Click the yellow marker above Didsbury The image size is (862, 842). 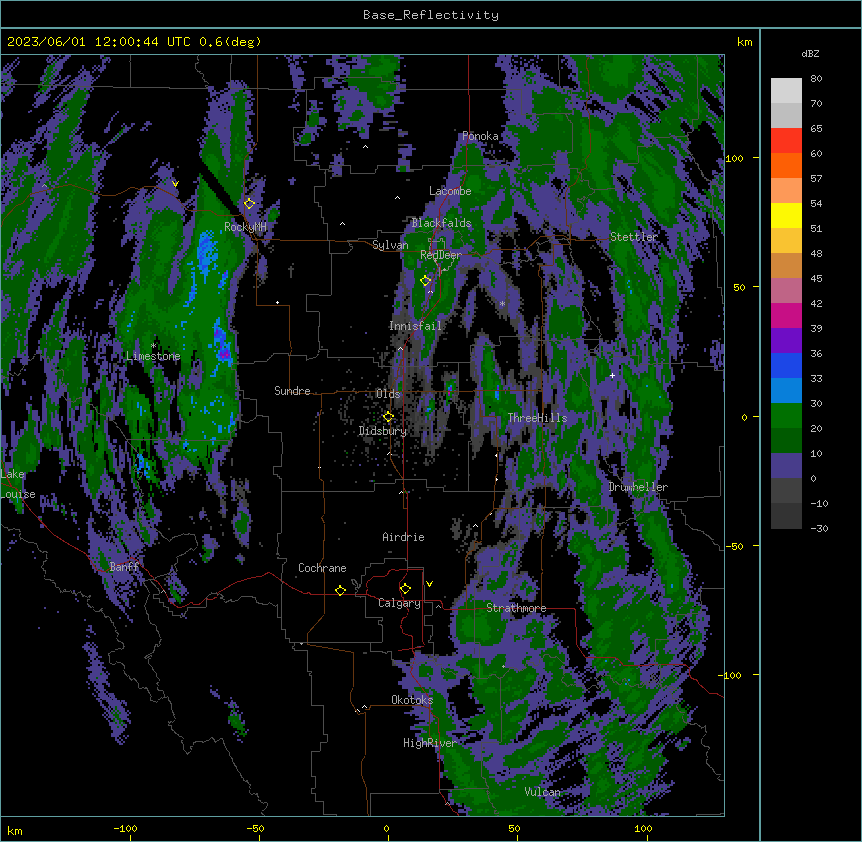click(388, 416)
